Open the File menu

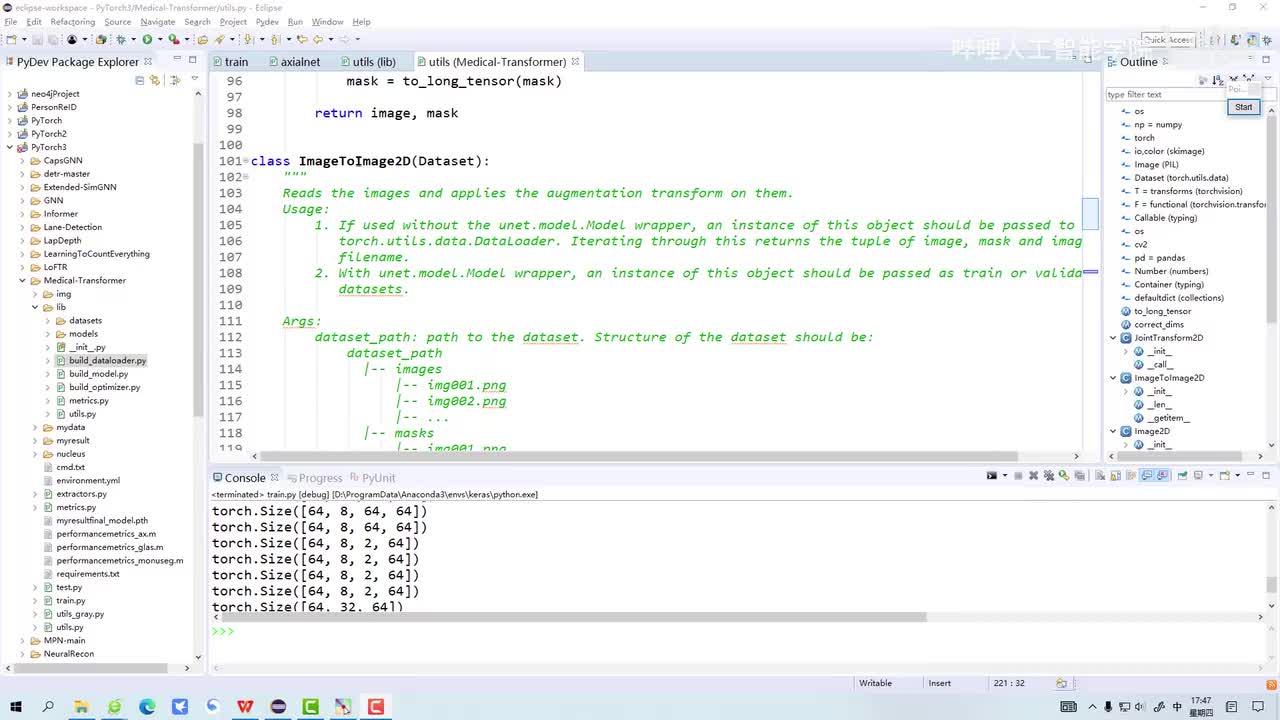(11, 22)
